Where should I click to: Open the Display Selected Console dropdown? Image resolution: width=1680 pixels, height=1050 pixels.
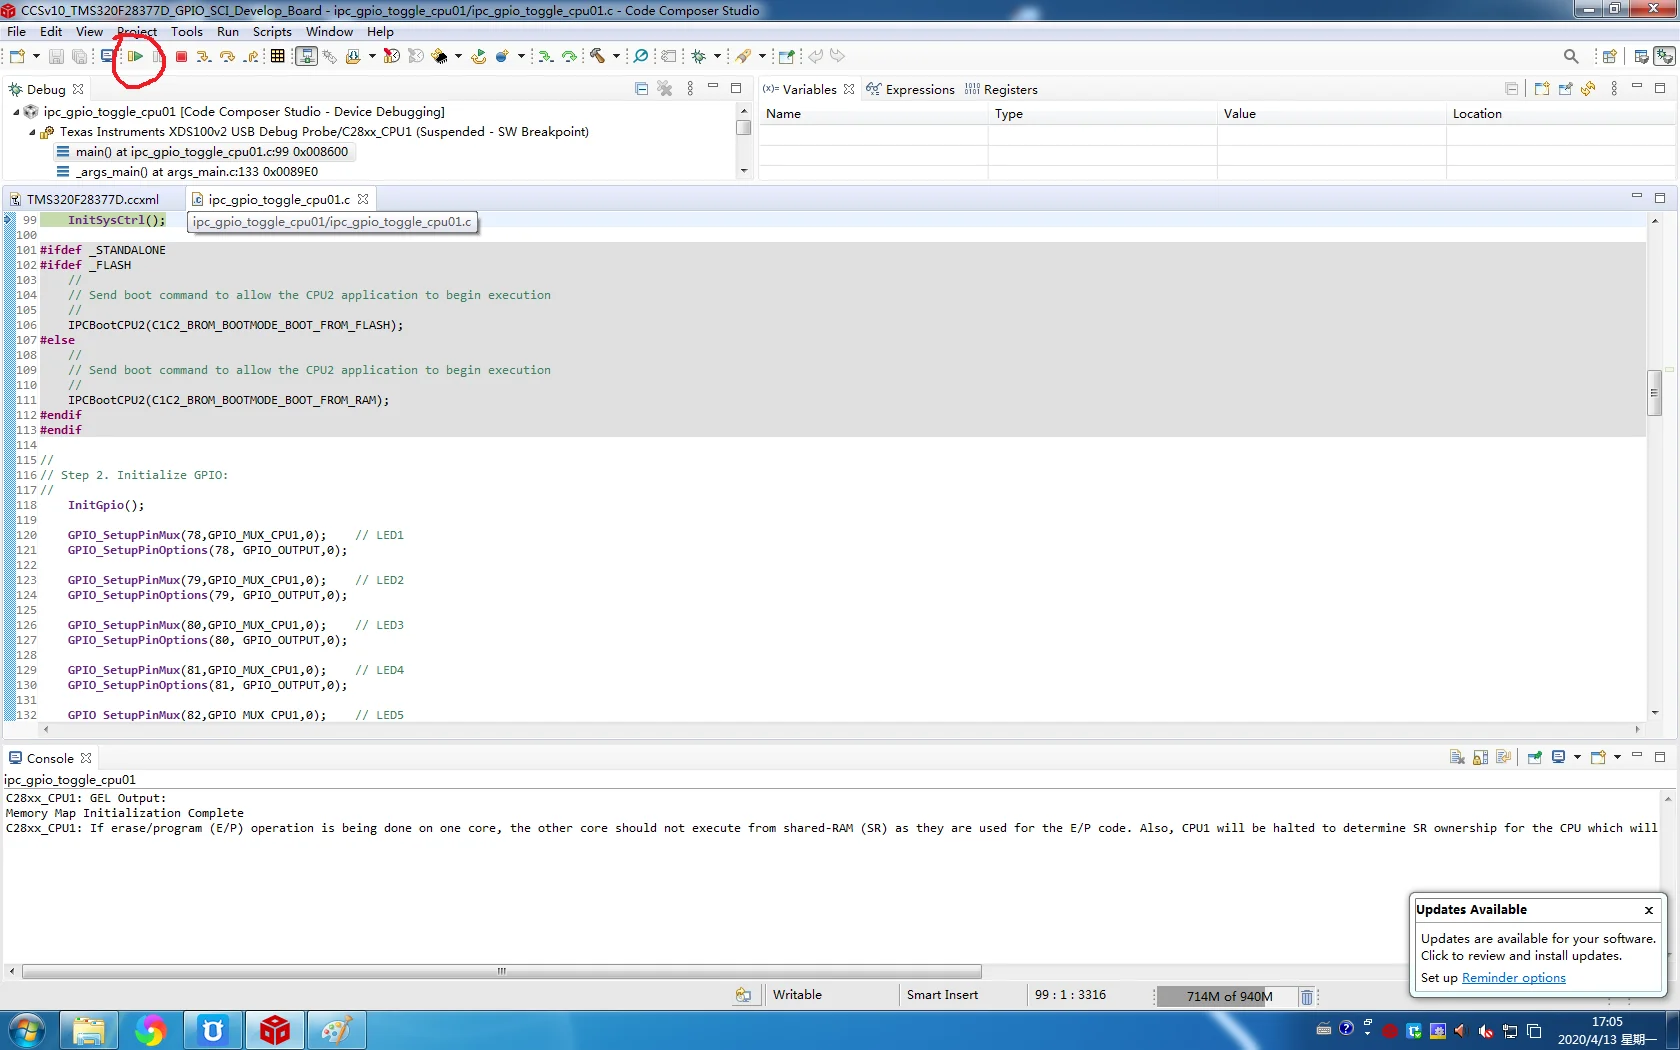click(1577, 758)
